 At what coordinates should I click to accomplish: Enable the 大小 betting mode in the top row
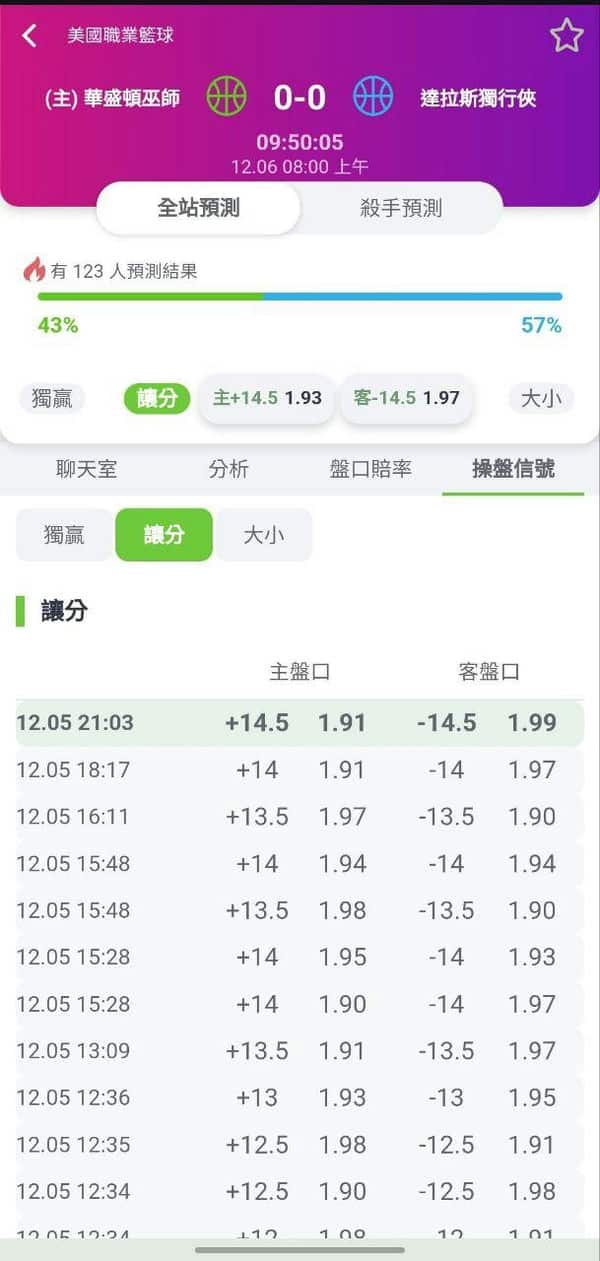(540, 398)
